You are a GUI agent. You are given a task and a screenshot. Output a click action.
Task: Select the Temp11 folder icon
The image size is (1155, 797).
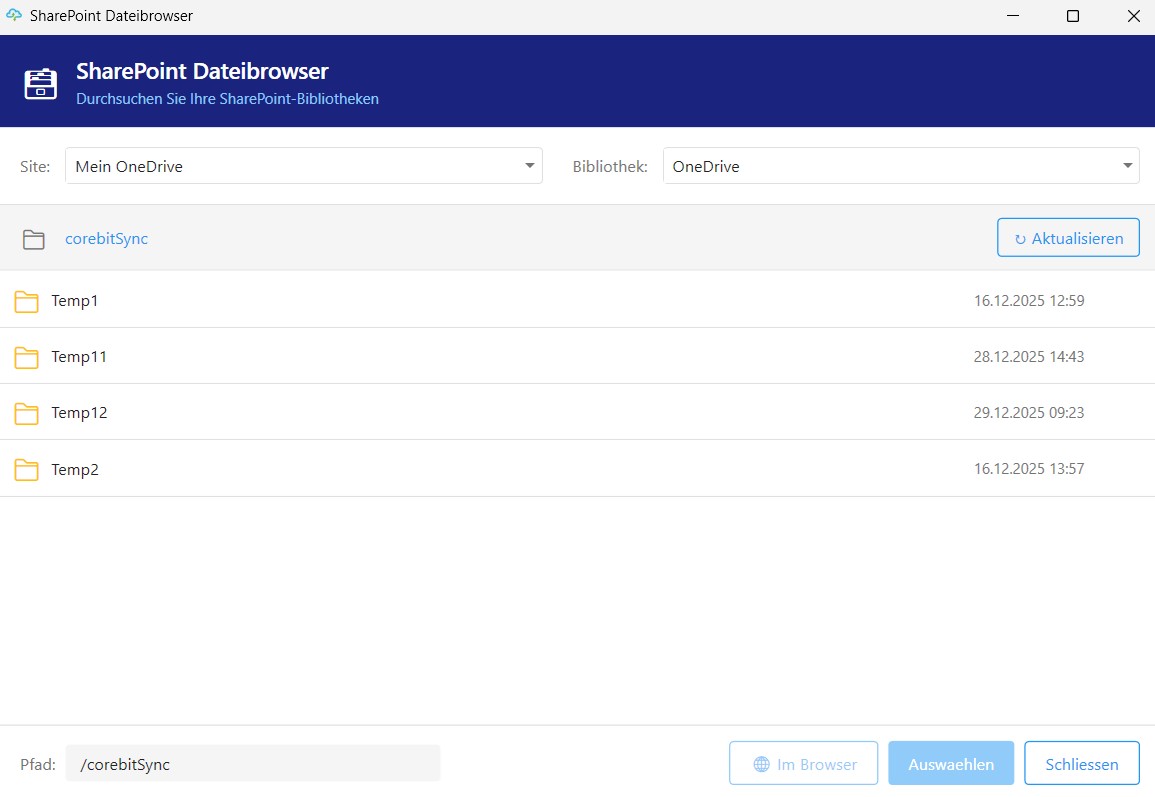pos(26,357)
